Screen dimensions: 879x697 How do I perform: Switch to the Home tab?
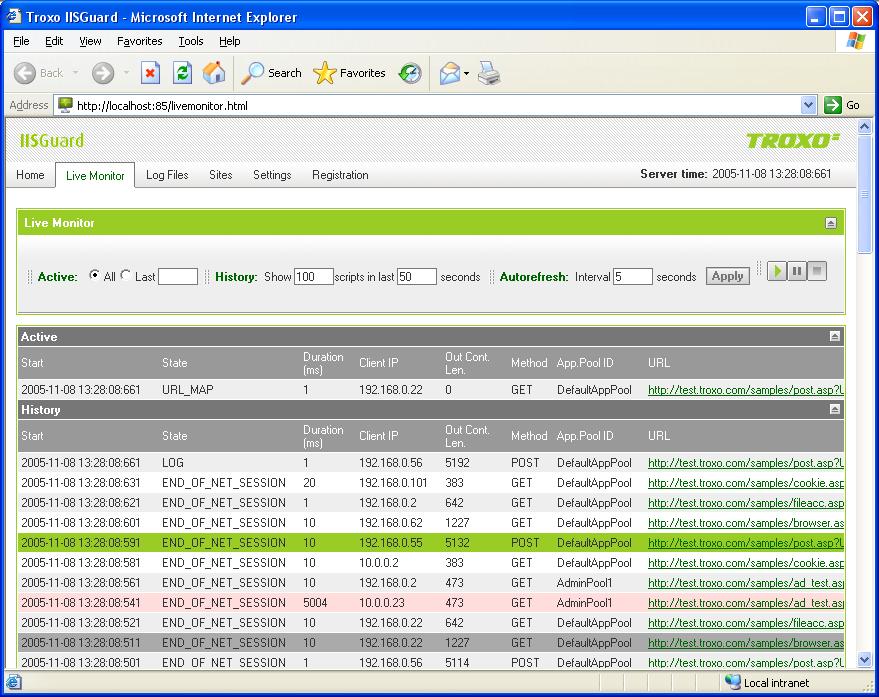click(x=30, y=175)
